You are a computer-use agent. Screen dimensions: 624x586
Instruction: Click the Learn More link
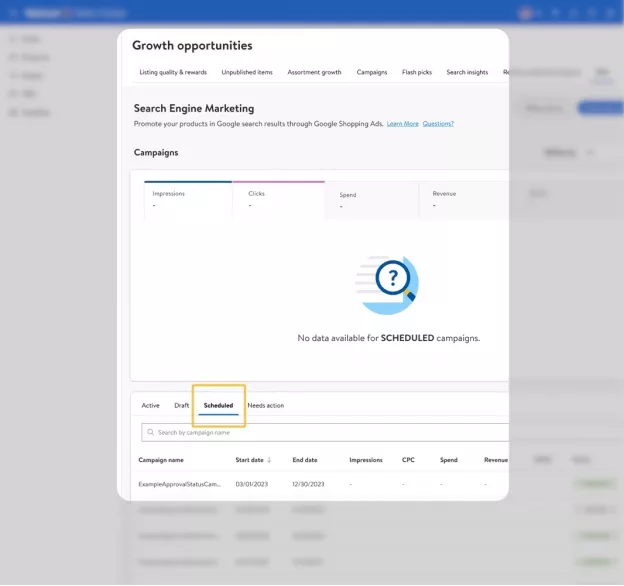pyautogui.click(x=402, y=124)
